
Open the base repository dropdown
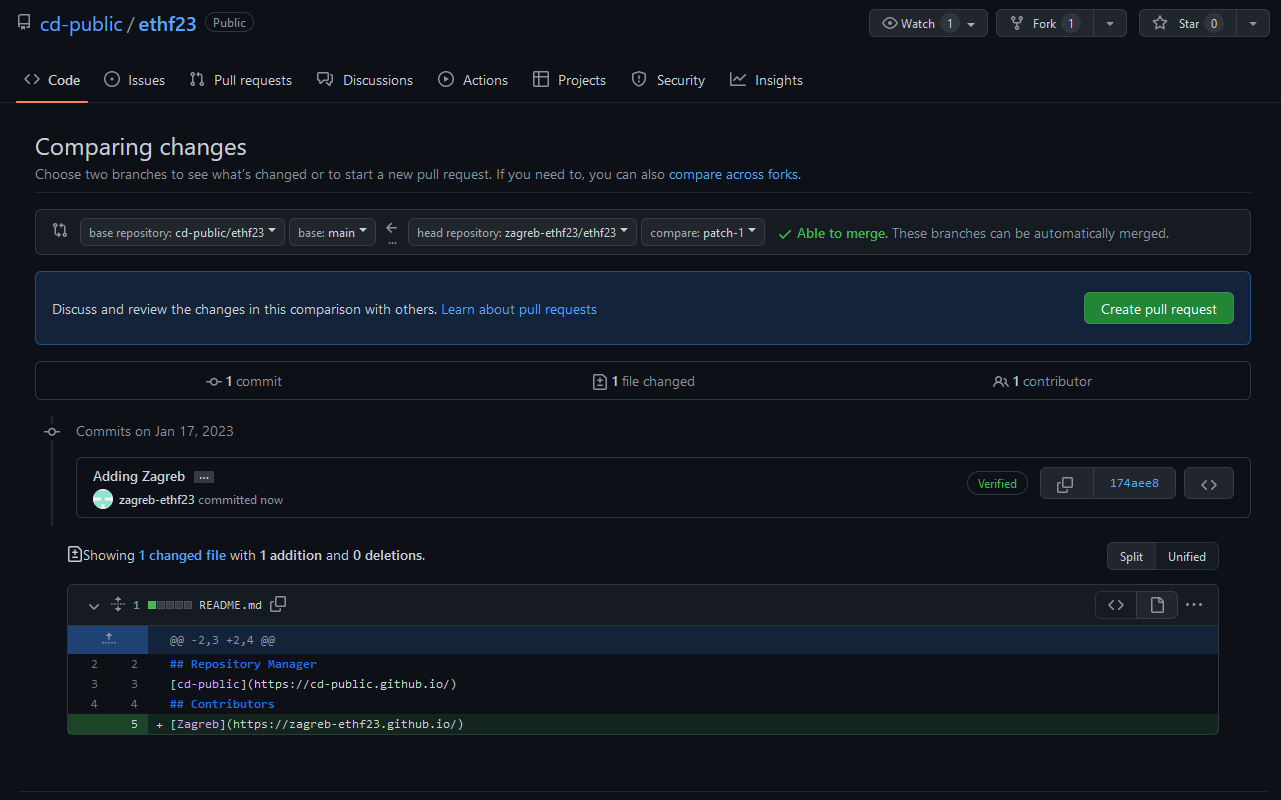coord(182,232)
